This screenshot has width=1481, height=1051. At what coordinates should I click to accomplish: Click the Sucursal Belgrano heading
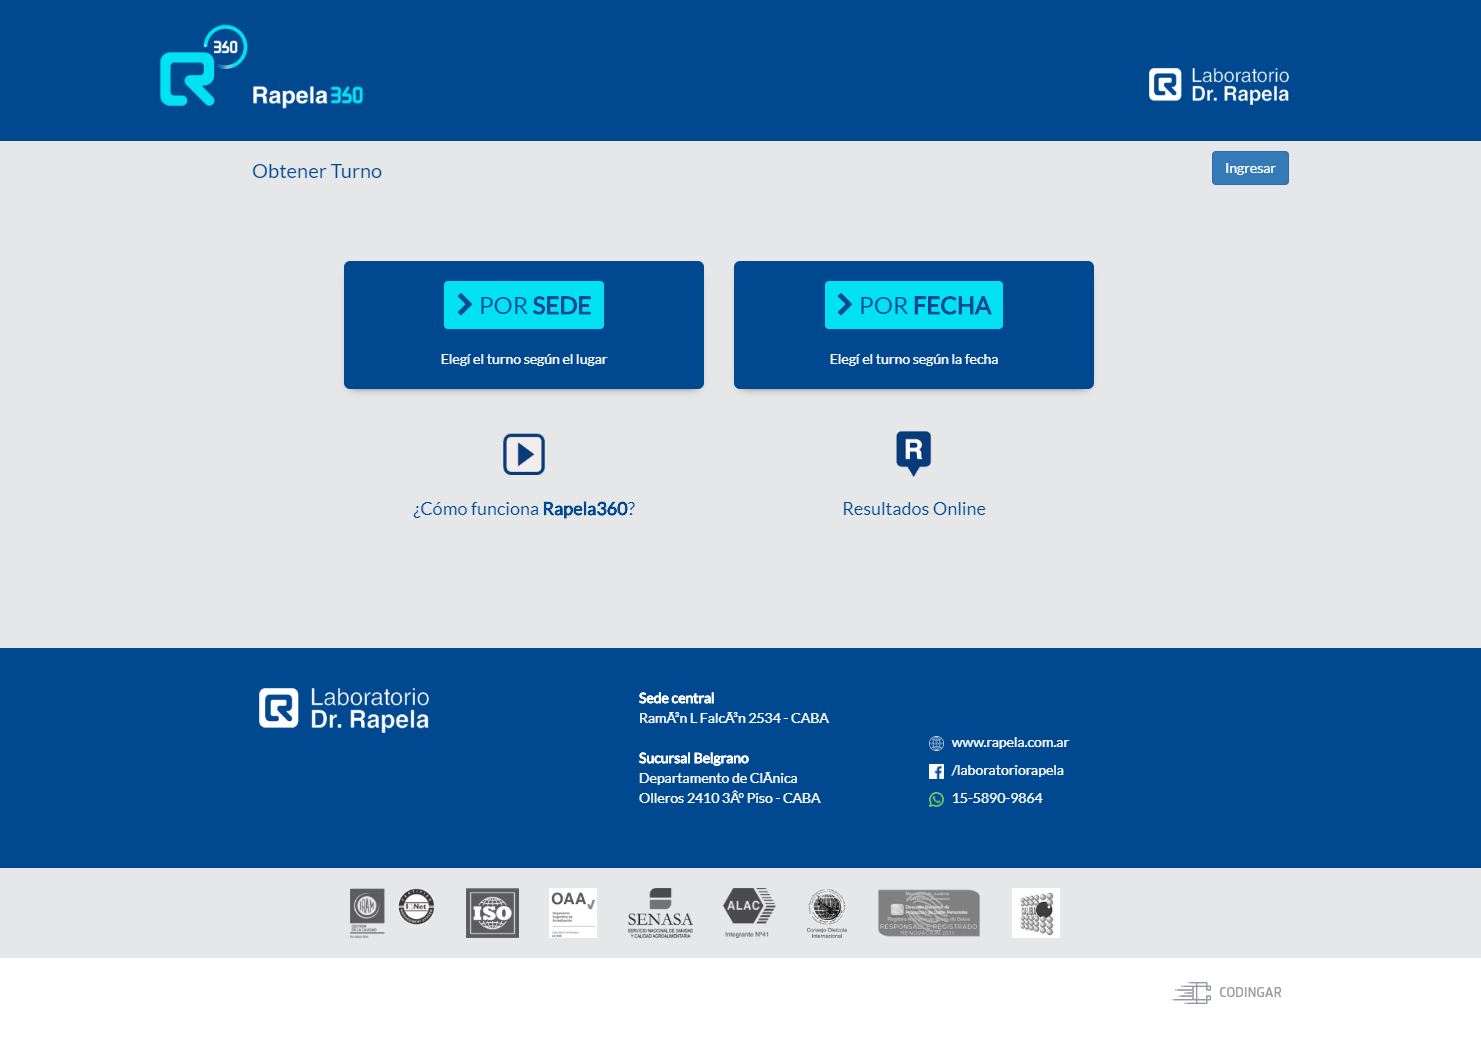click(694, 758)
